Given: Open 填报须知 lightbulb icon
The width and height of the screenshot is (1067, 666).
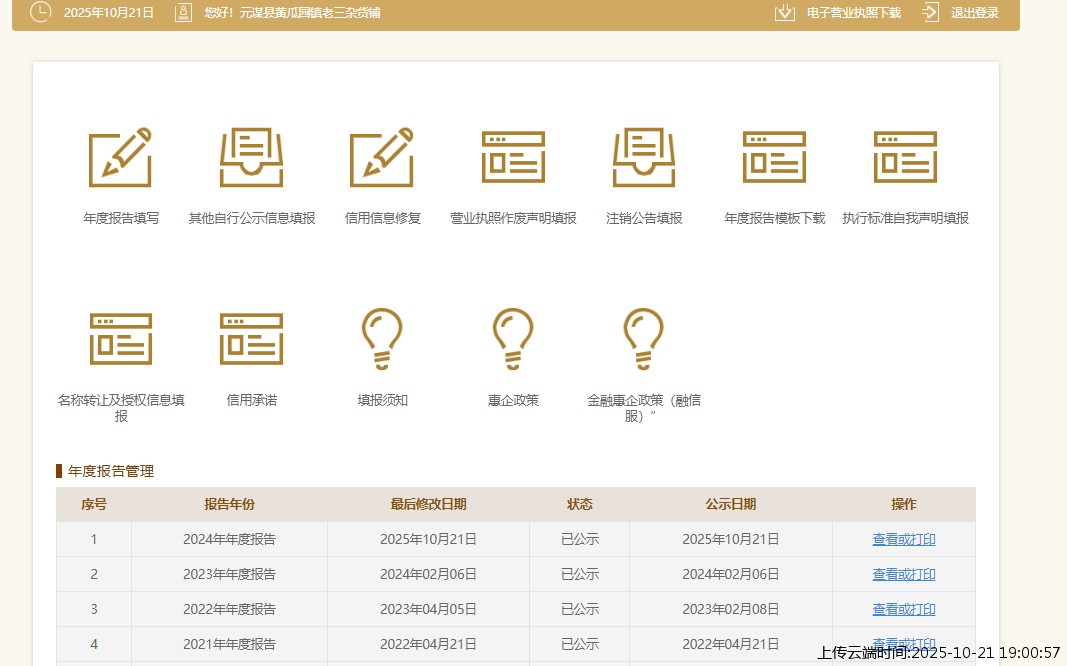Looking at the screenshot, I should tap(382, 338).
